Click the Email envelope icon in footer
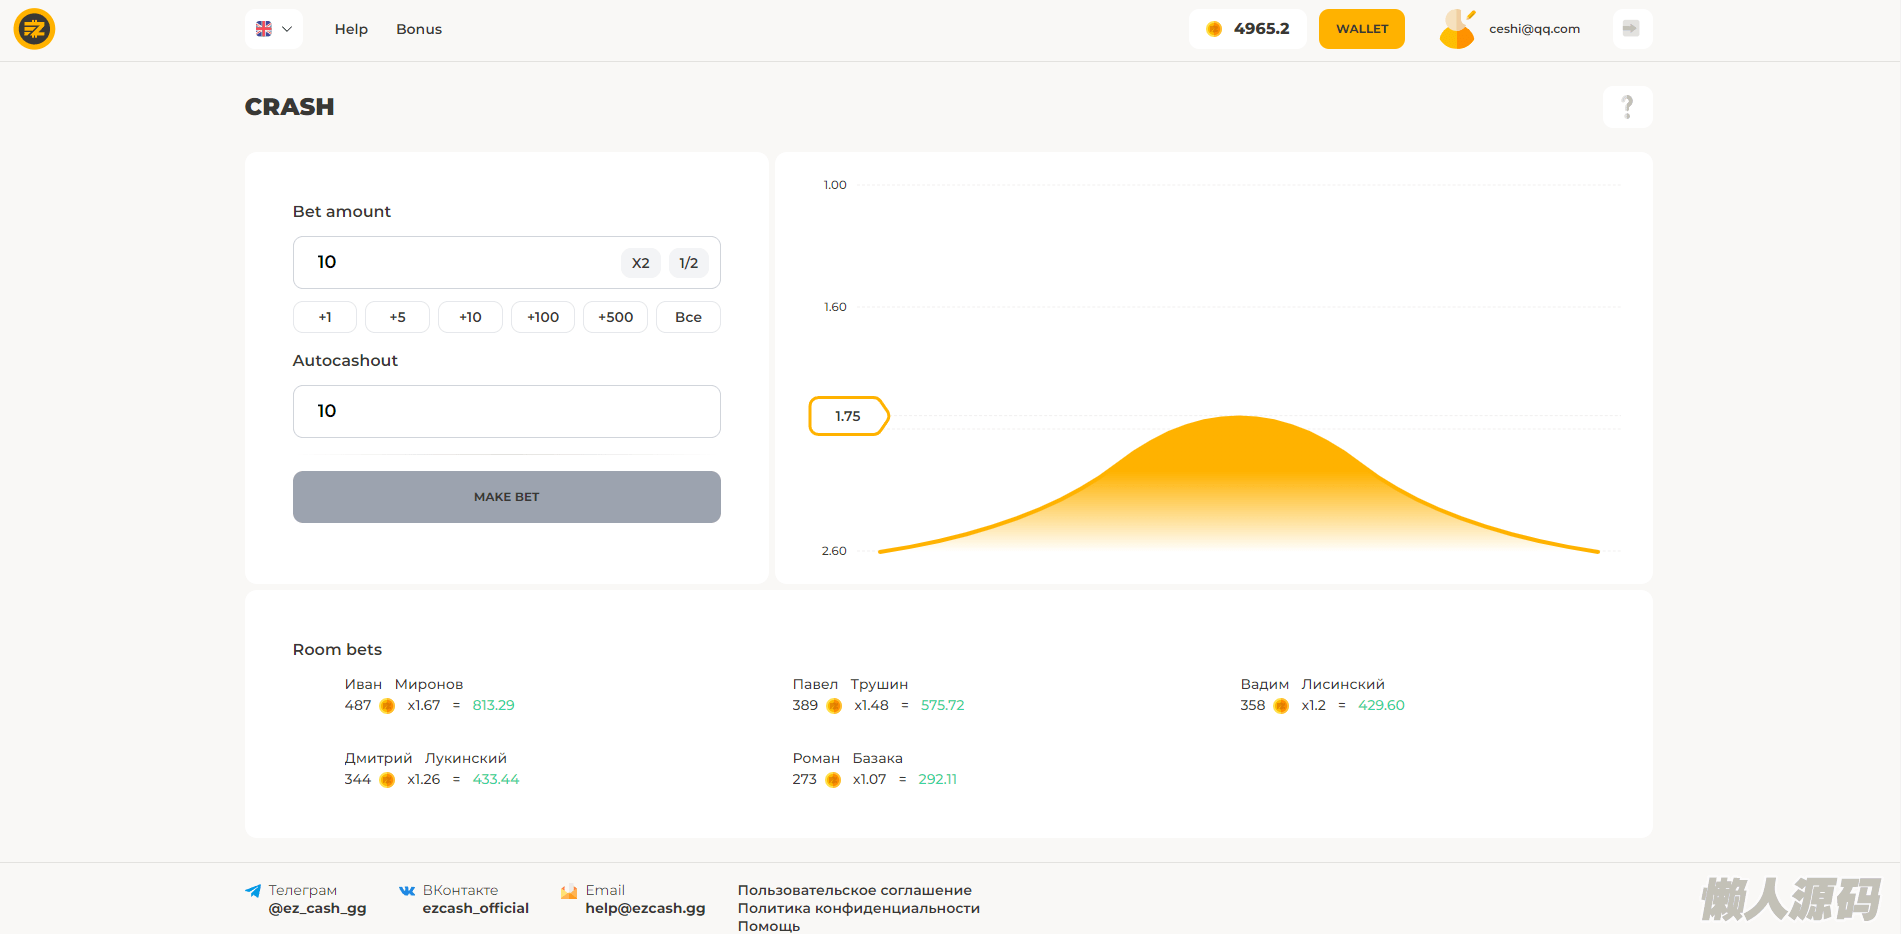The height and width of the screenshot is (934, 1901). [569, 891]
